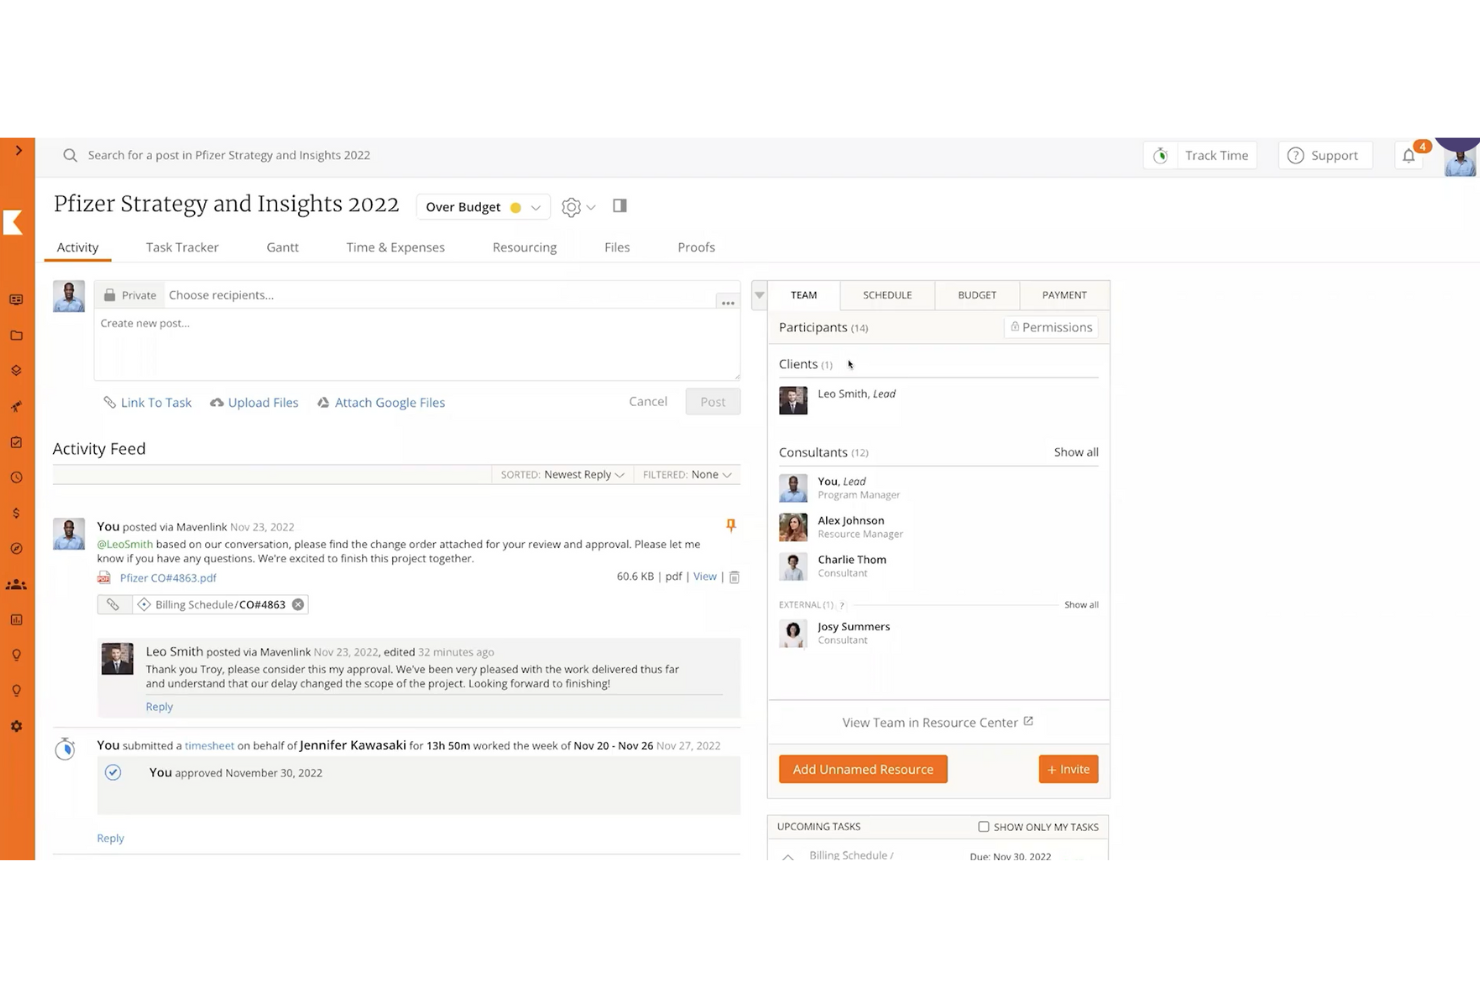Screen dimensions: 1480x987
Task: Check the Show Only My Tasks box
Action: (983, 827)
